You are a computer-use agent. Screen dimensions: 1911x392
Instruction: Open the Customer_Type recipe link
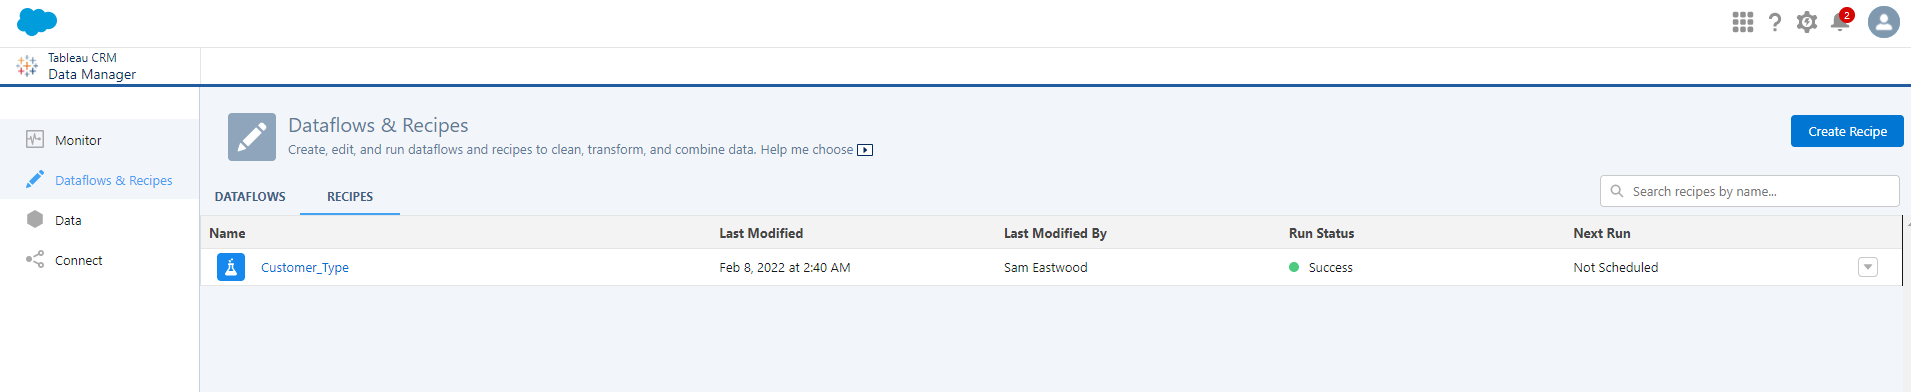(305, 268)
